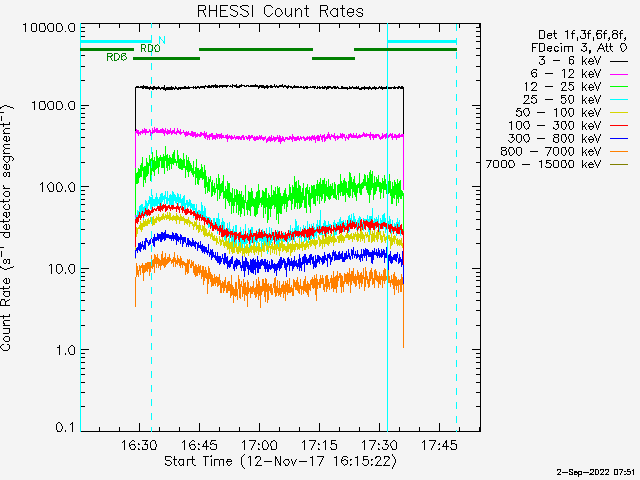Select the 100 - 300 keV legend entry
The width and height of the screenshot is (640, 480).
pos(555,126)
